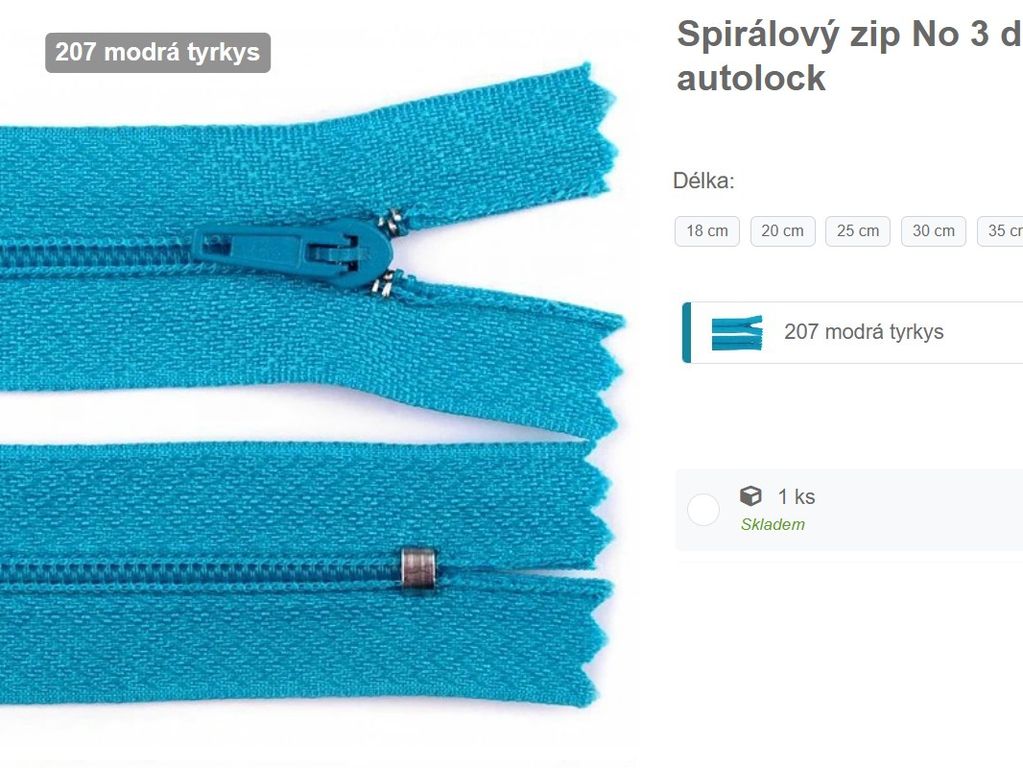Enlarge the lower closed zipper photo
This screenshot has height=768, width=1023.
tap(305, 573)
